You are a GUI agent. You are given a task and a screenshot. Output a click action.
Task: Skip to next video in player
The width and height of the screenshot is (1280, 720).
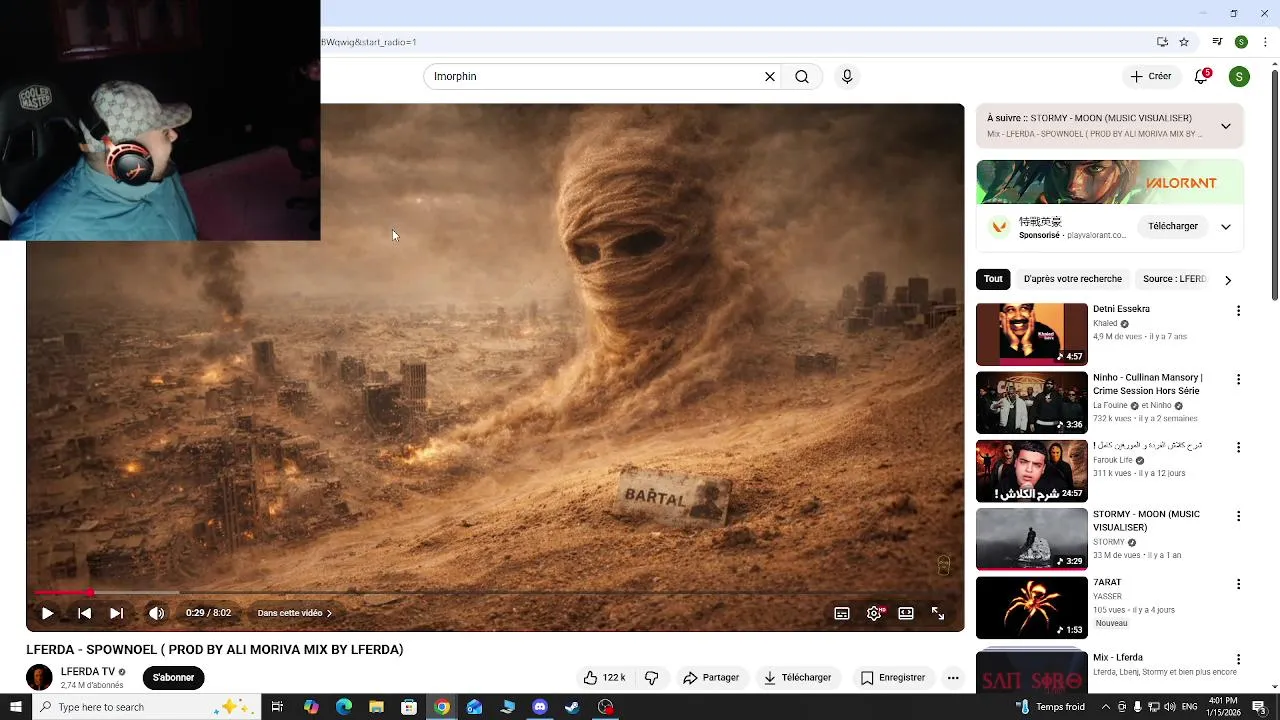(116, 613)
